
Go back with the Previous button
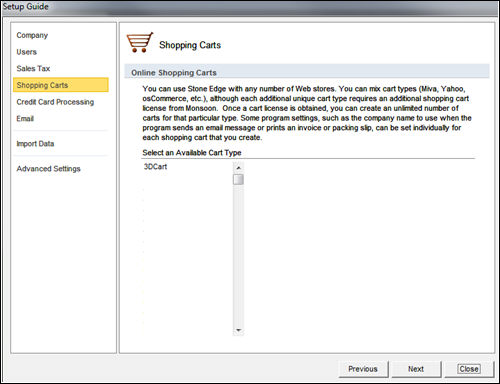click(363, 369)
